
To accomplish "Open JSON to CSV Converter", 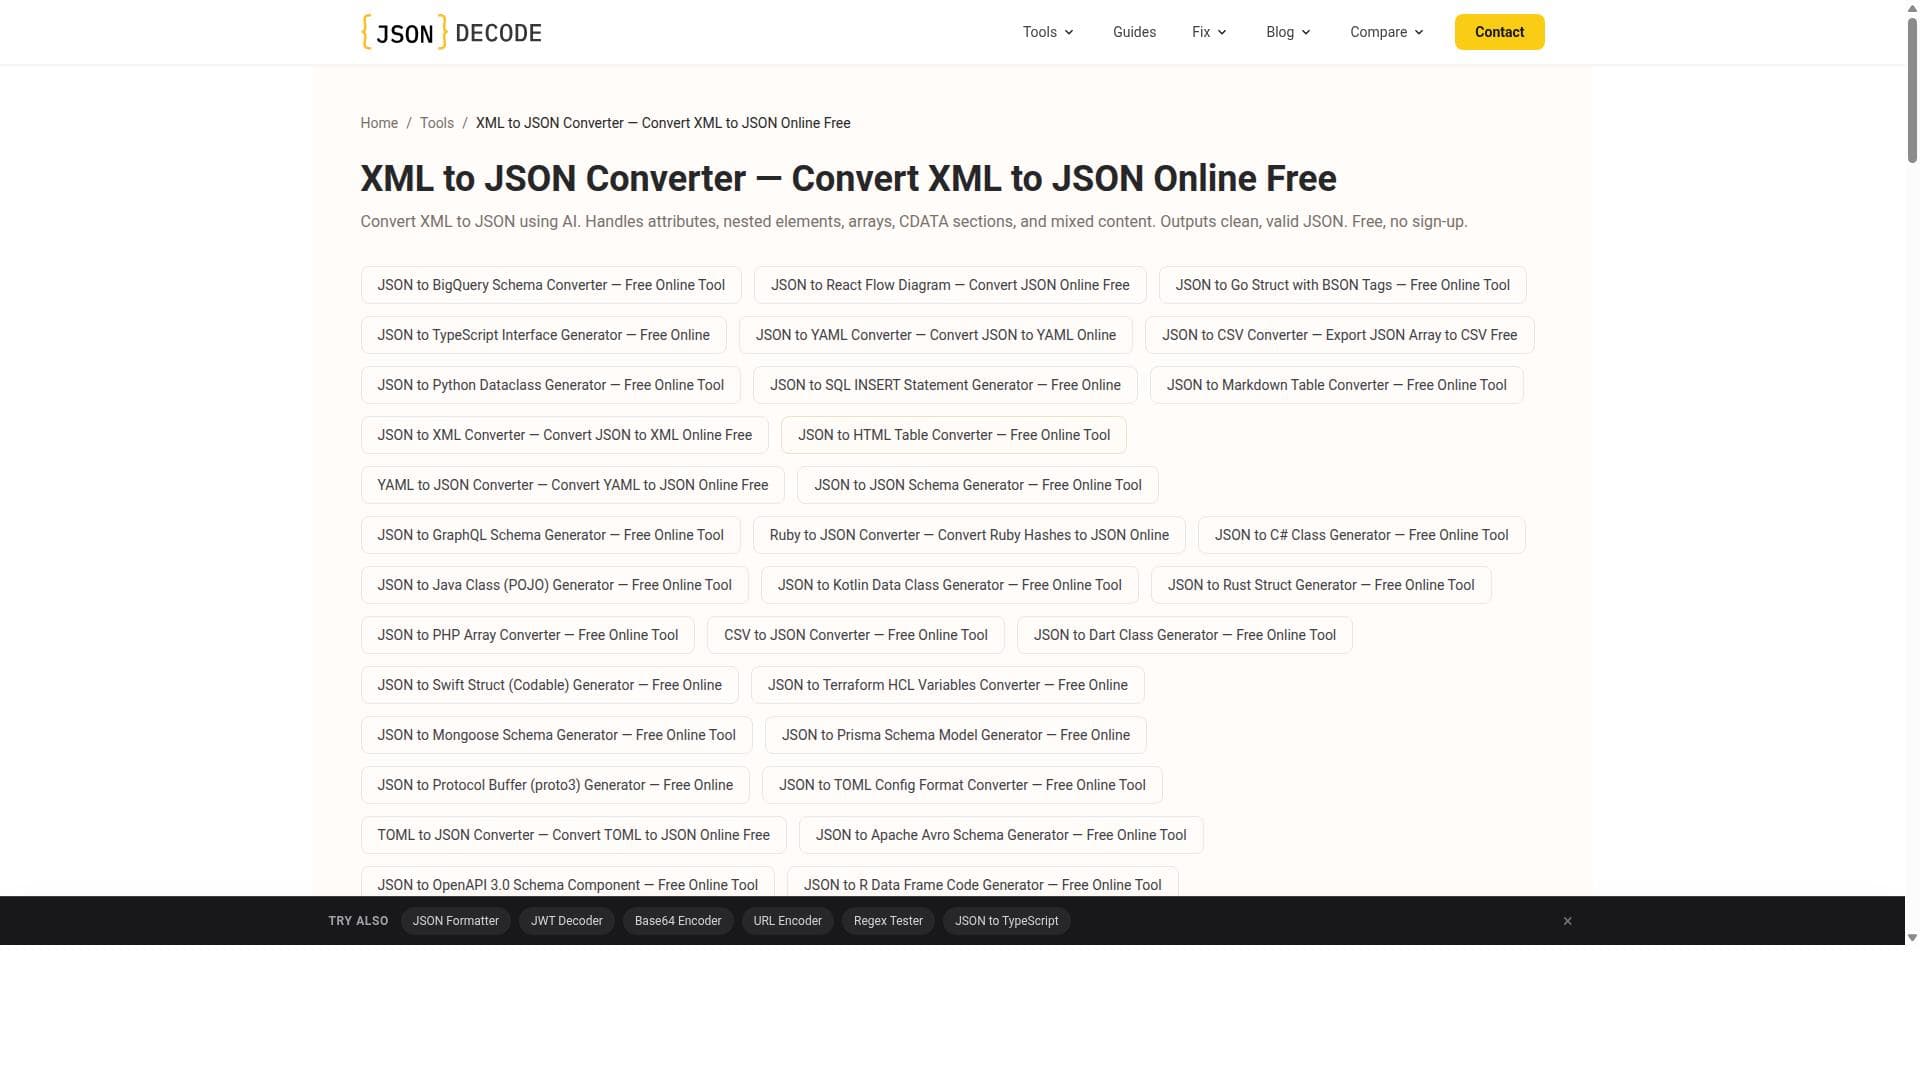I will point(1339,335).
